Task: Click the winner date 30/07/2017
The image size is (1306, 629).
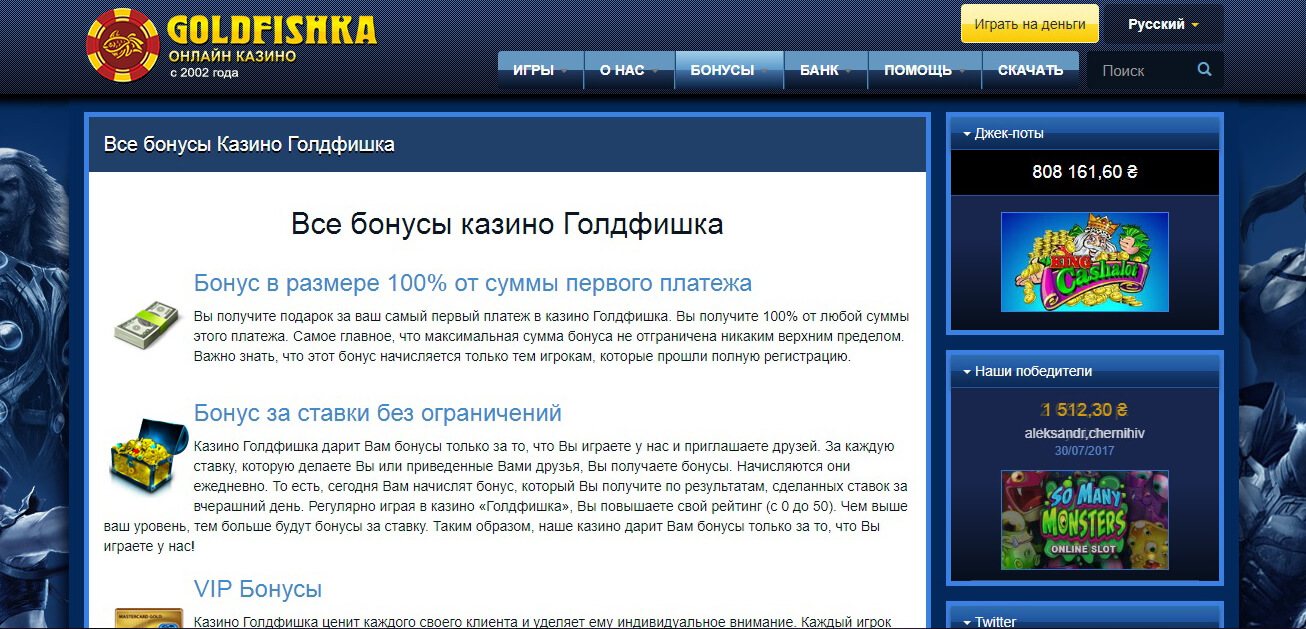Action: pos(1084,451)
